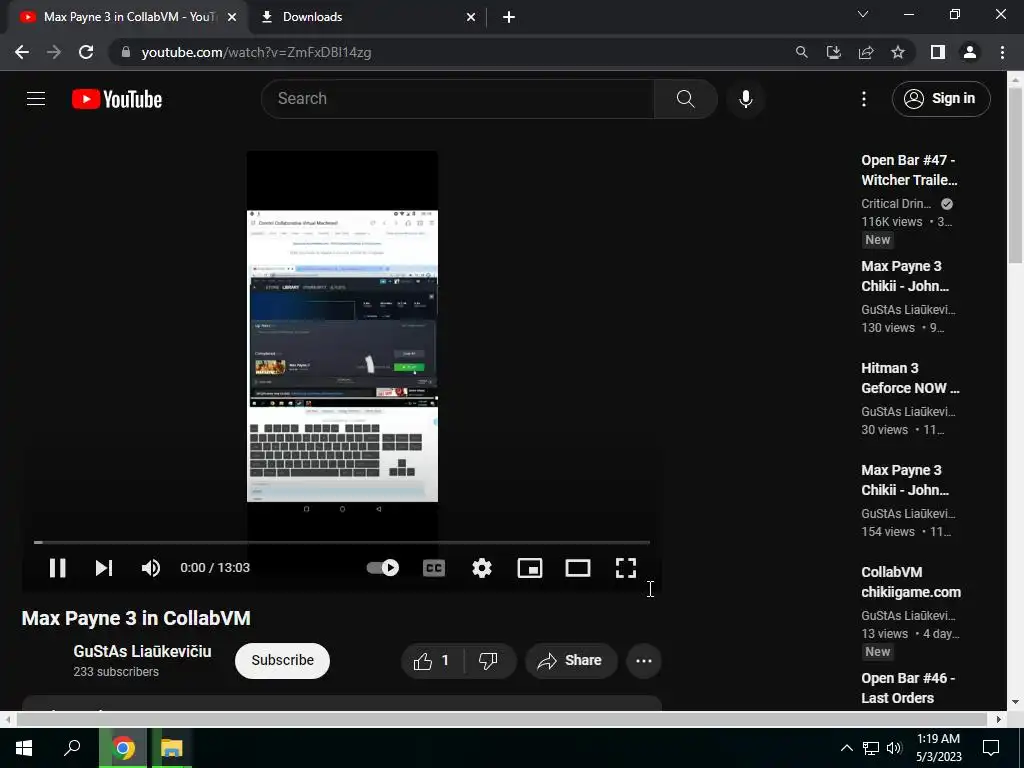
Task: Open the network tray icon
Action: coord(871,748)
